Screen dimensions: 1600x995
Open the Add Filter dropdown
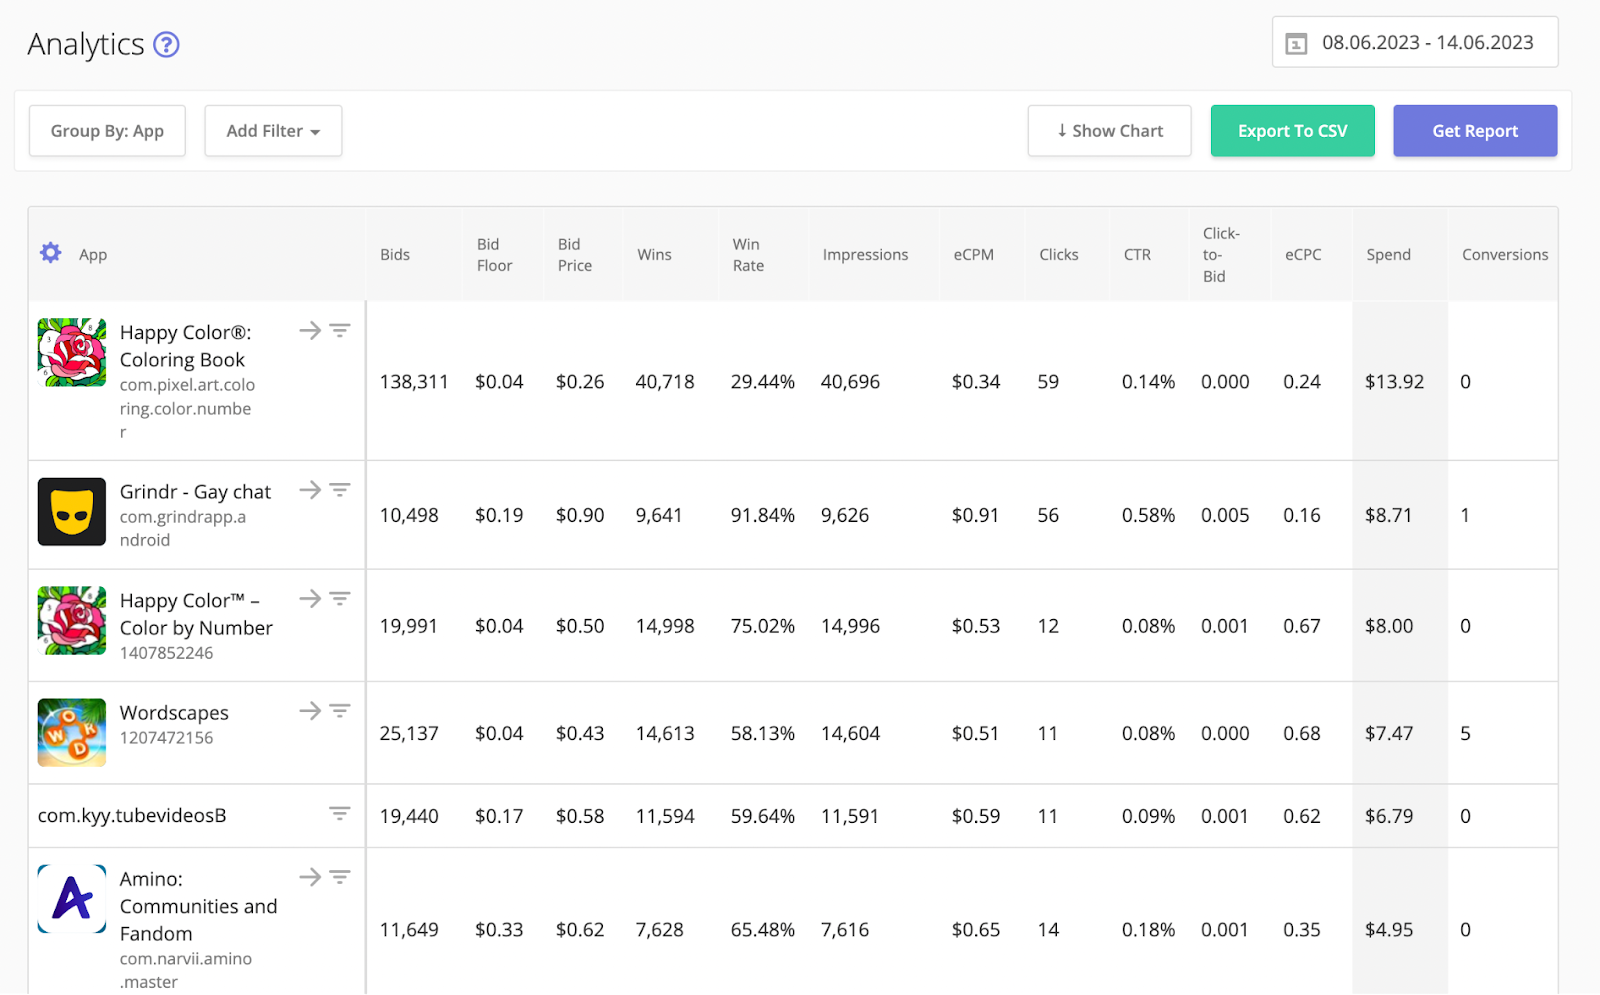[x=272, y=130]
